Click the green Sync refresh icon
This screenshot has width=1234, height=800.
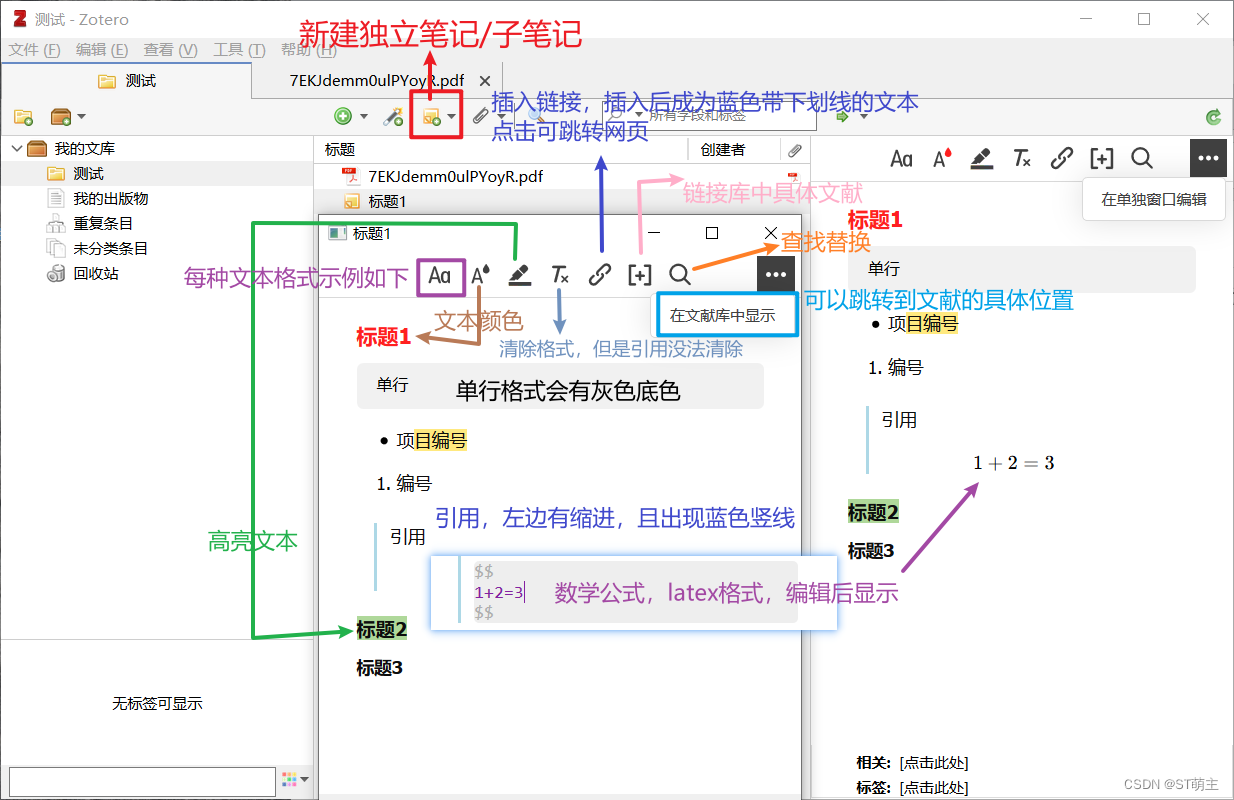1214,117
